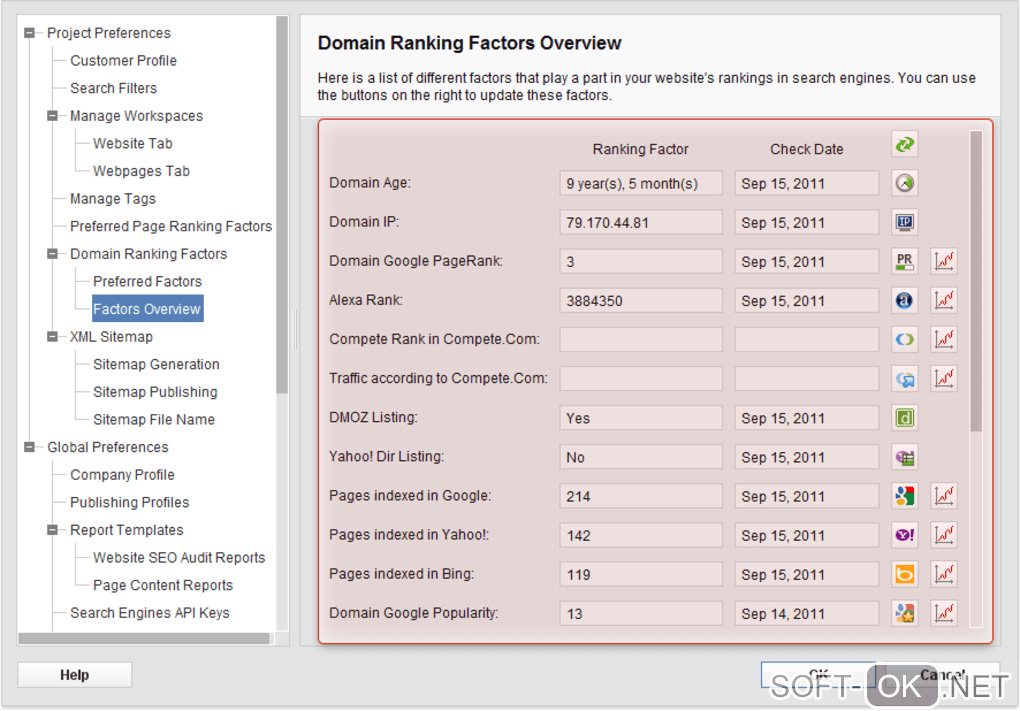Collapse the Manage Workspaces node
This screenshot has width=1020, height=711.
pos(53,116)
